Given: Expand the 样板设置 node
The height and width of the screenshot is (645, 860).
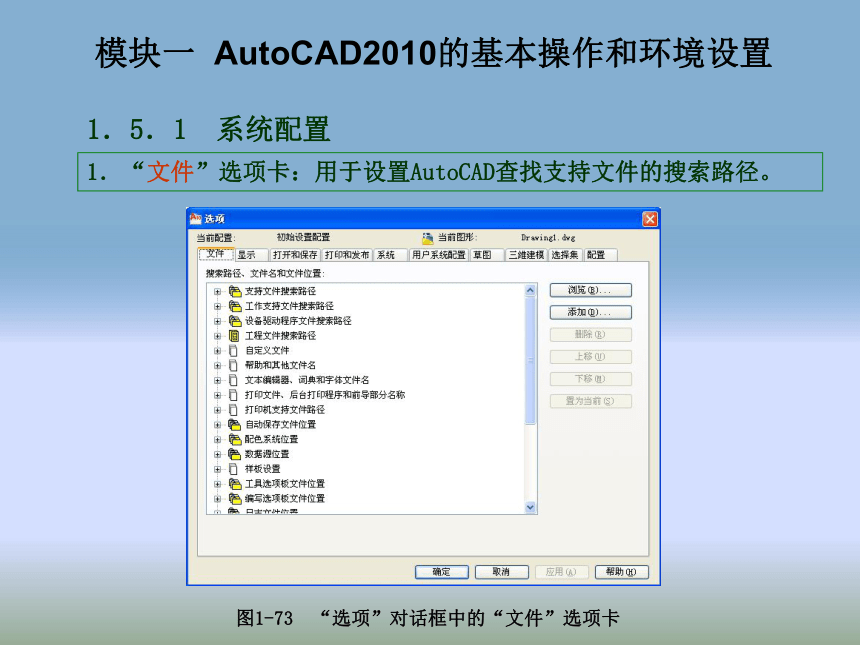Looking at the screenshot, I should 218,469.
